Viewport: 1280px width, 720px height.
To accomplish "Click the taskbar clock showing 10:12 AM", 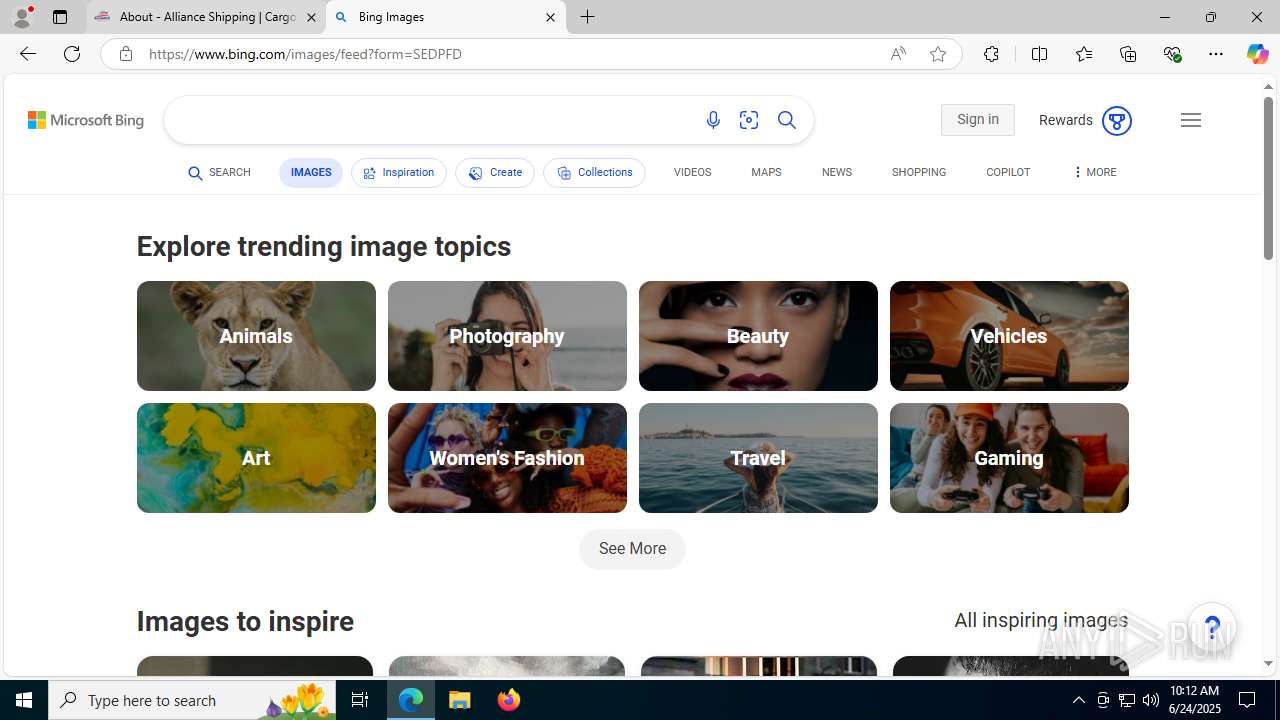I will click(1194, 700).
